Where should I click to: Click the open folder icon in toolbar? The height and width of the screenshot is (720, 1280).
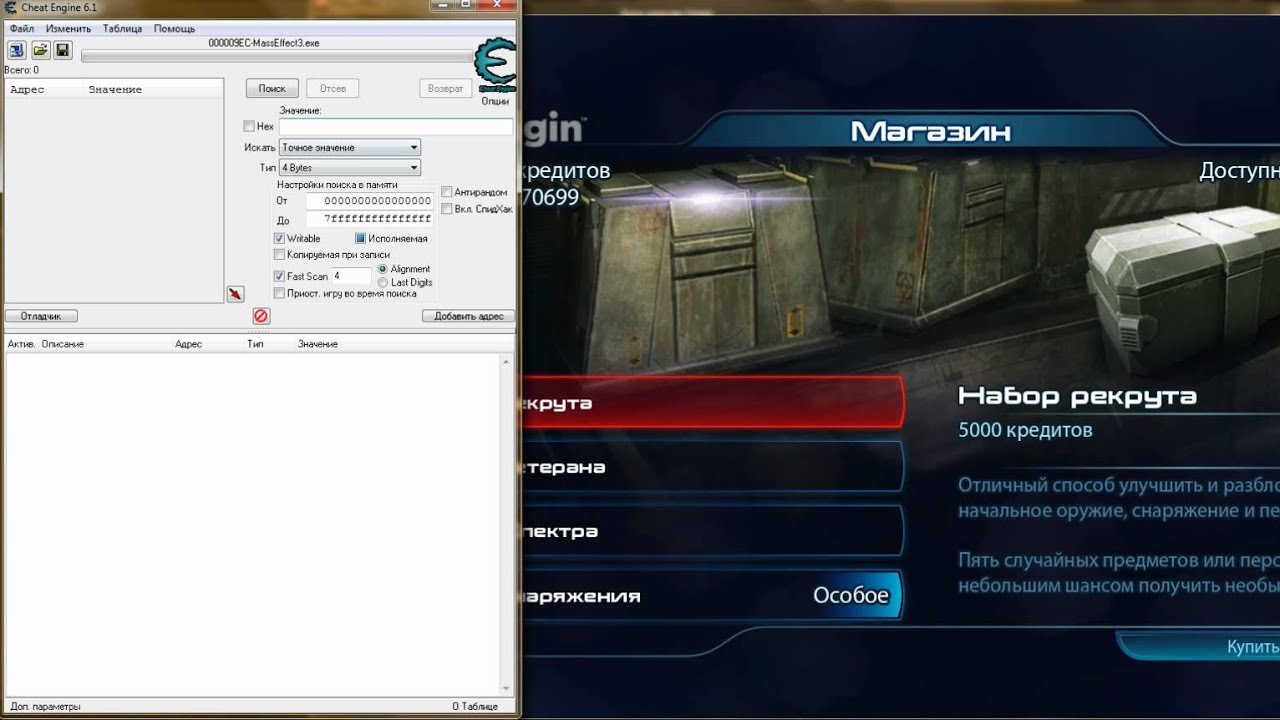point(40,50)
